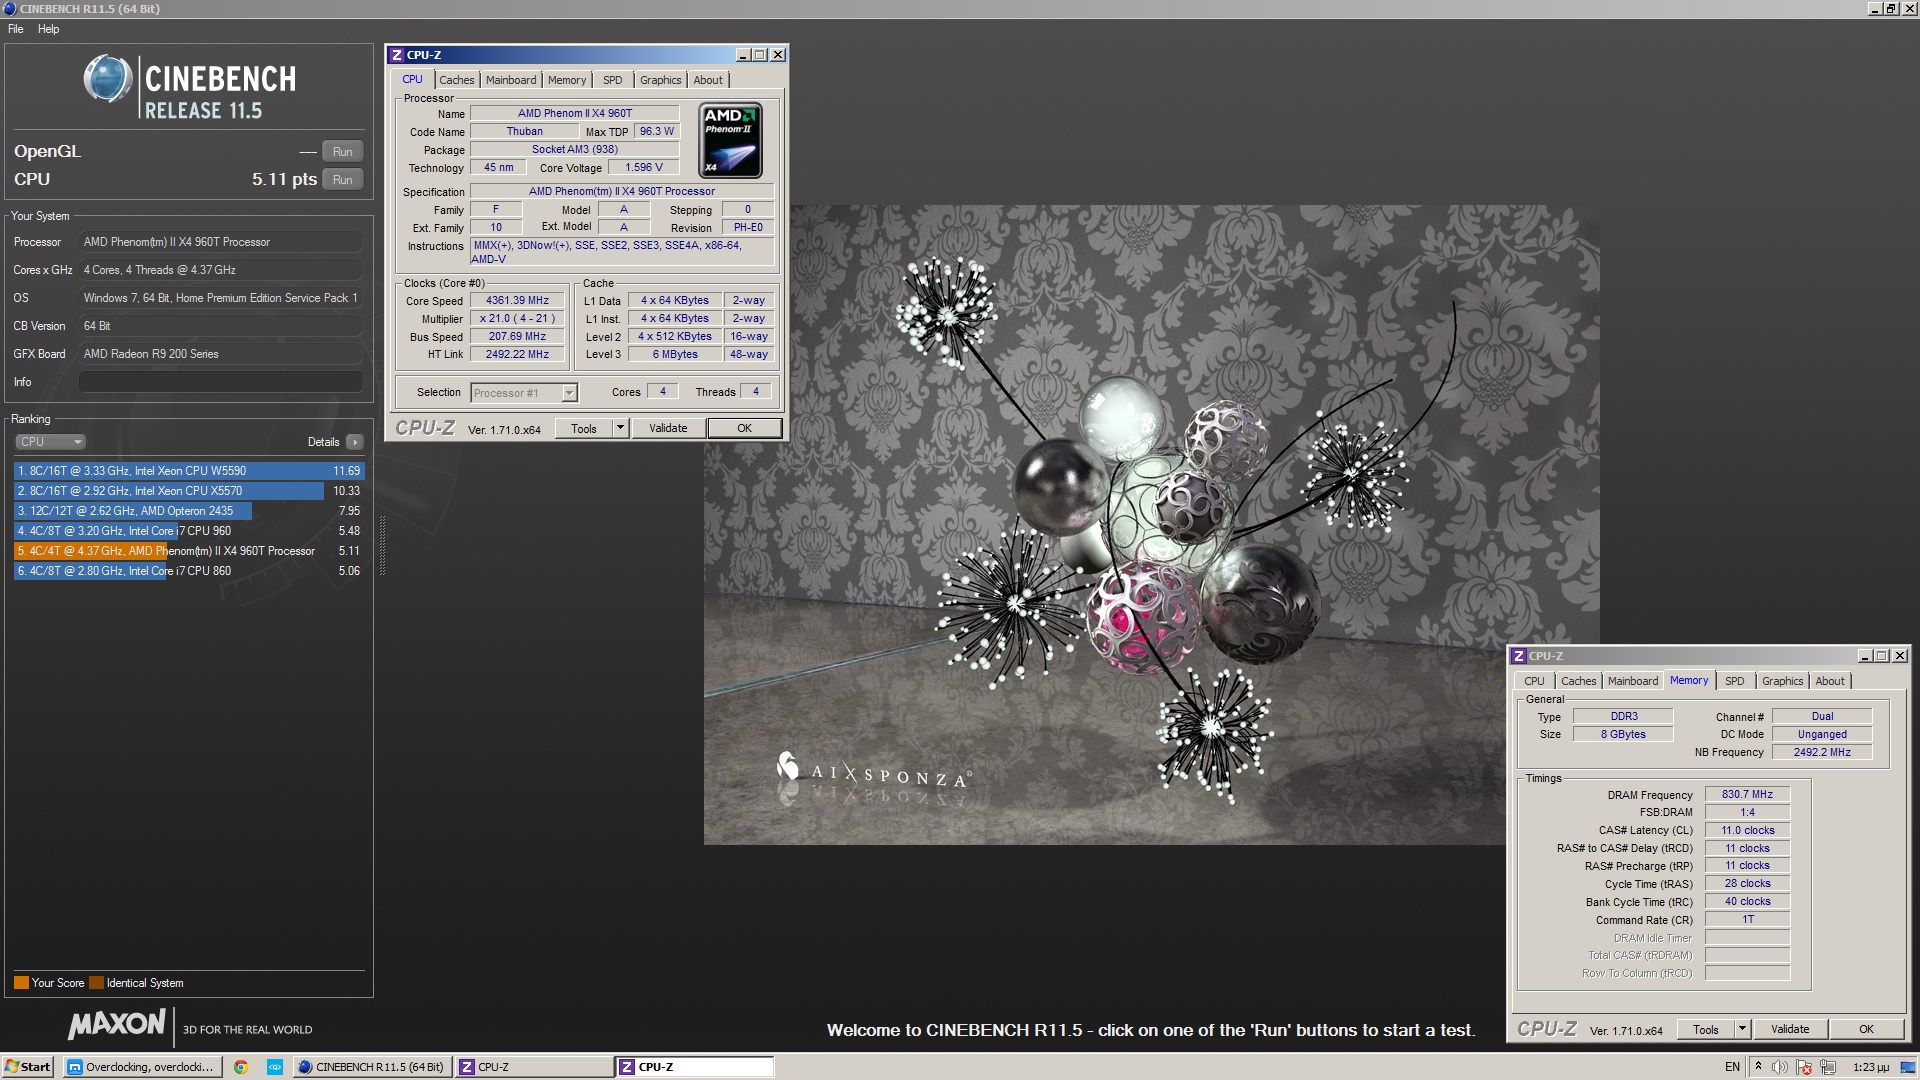Restore down the Cinebench main window
The height and width of the screenshot is (1080, 1920).
pos(1891,9)
